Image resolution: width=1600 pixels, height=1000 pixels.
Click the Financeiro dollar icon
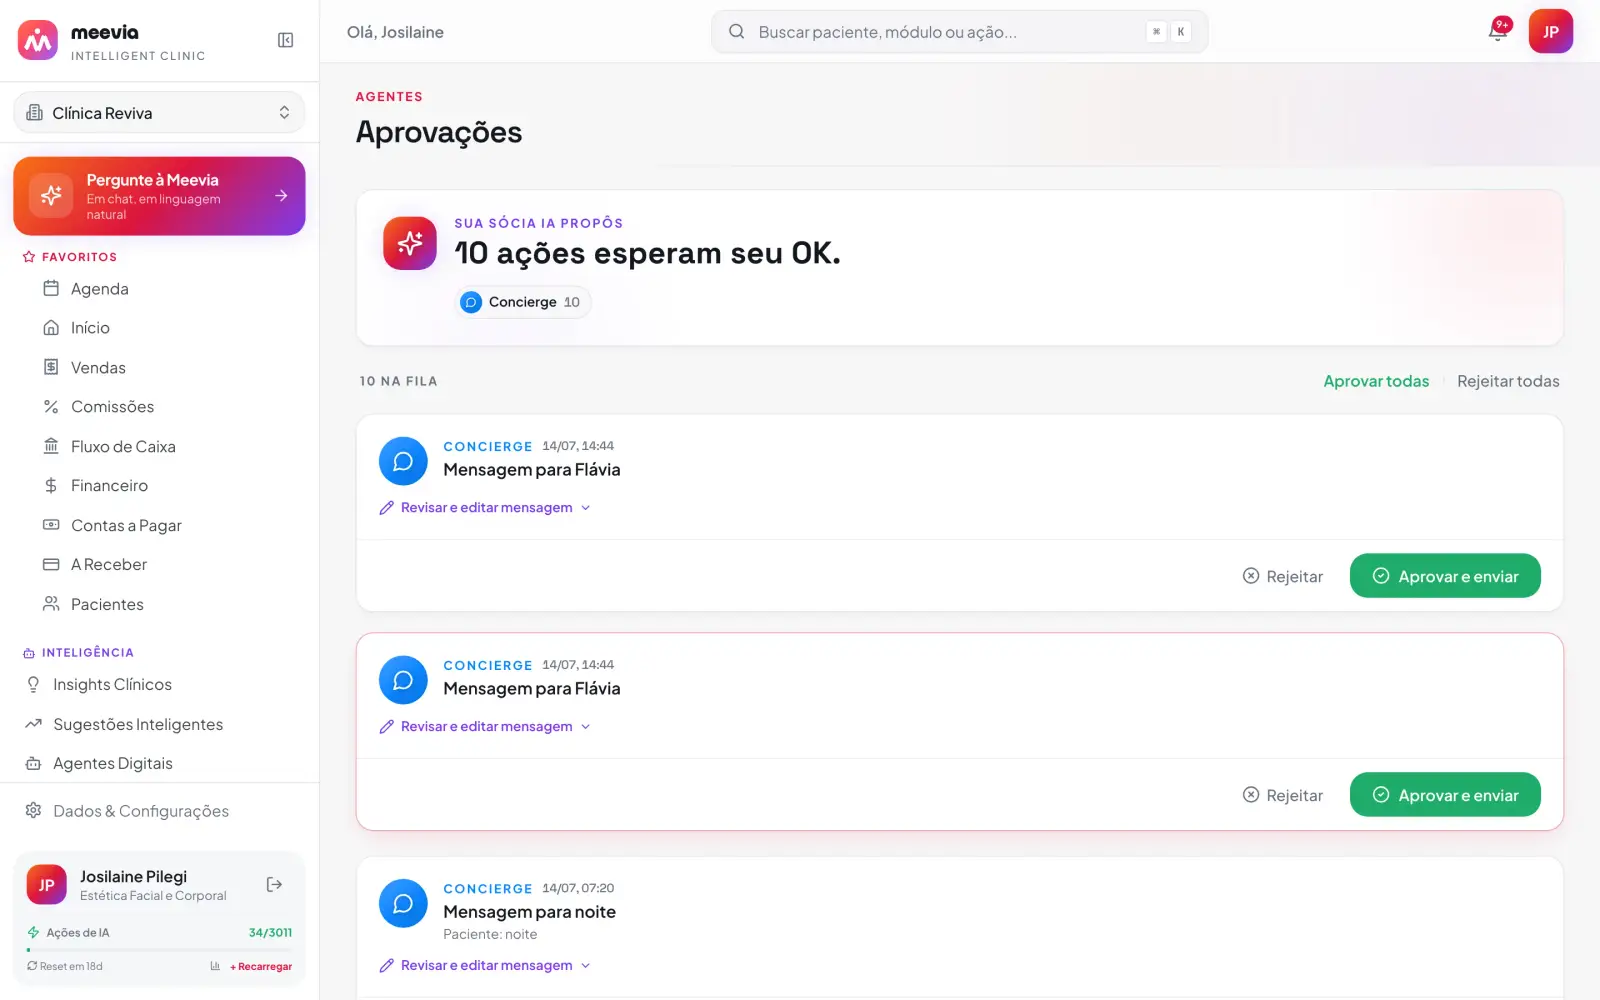point(51,486)
